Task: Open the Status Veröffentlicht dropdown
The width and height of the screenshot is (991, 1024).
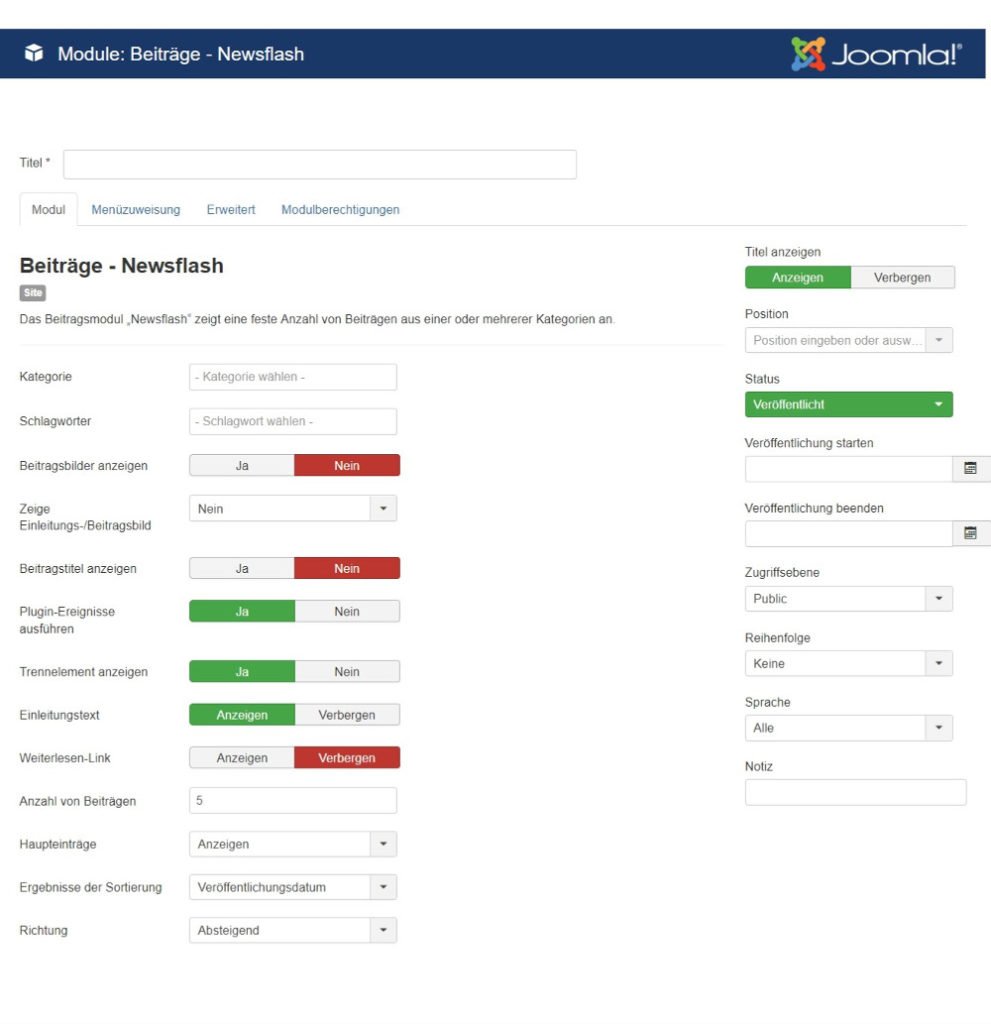Action: coord(849,404)
